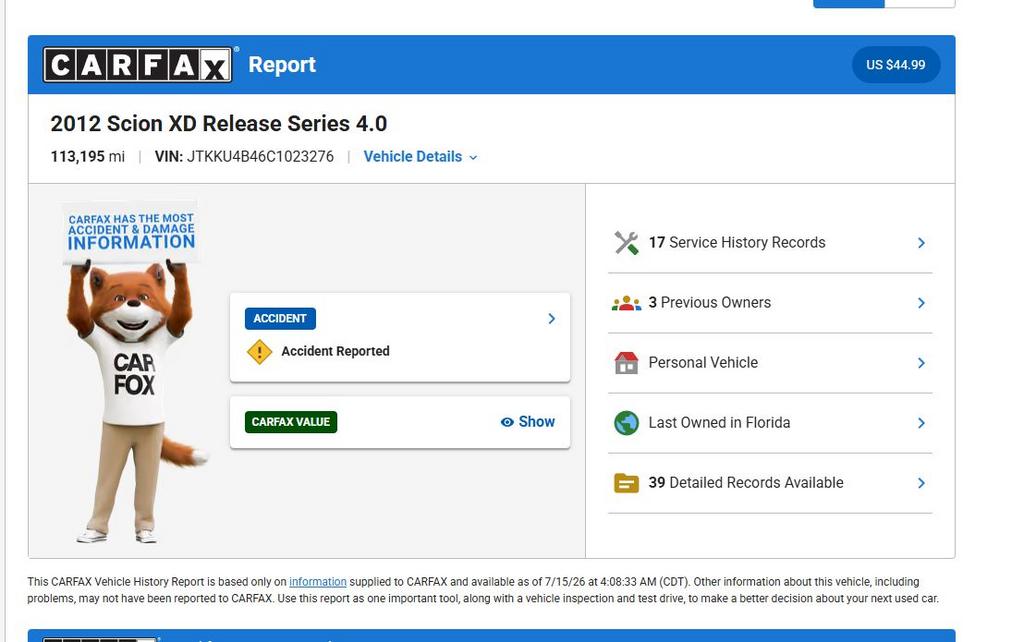1024x642 pixels.
Task: Open the Accident card chevron
Action: (x=552, y=319)
